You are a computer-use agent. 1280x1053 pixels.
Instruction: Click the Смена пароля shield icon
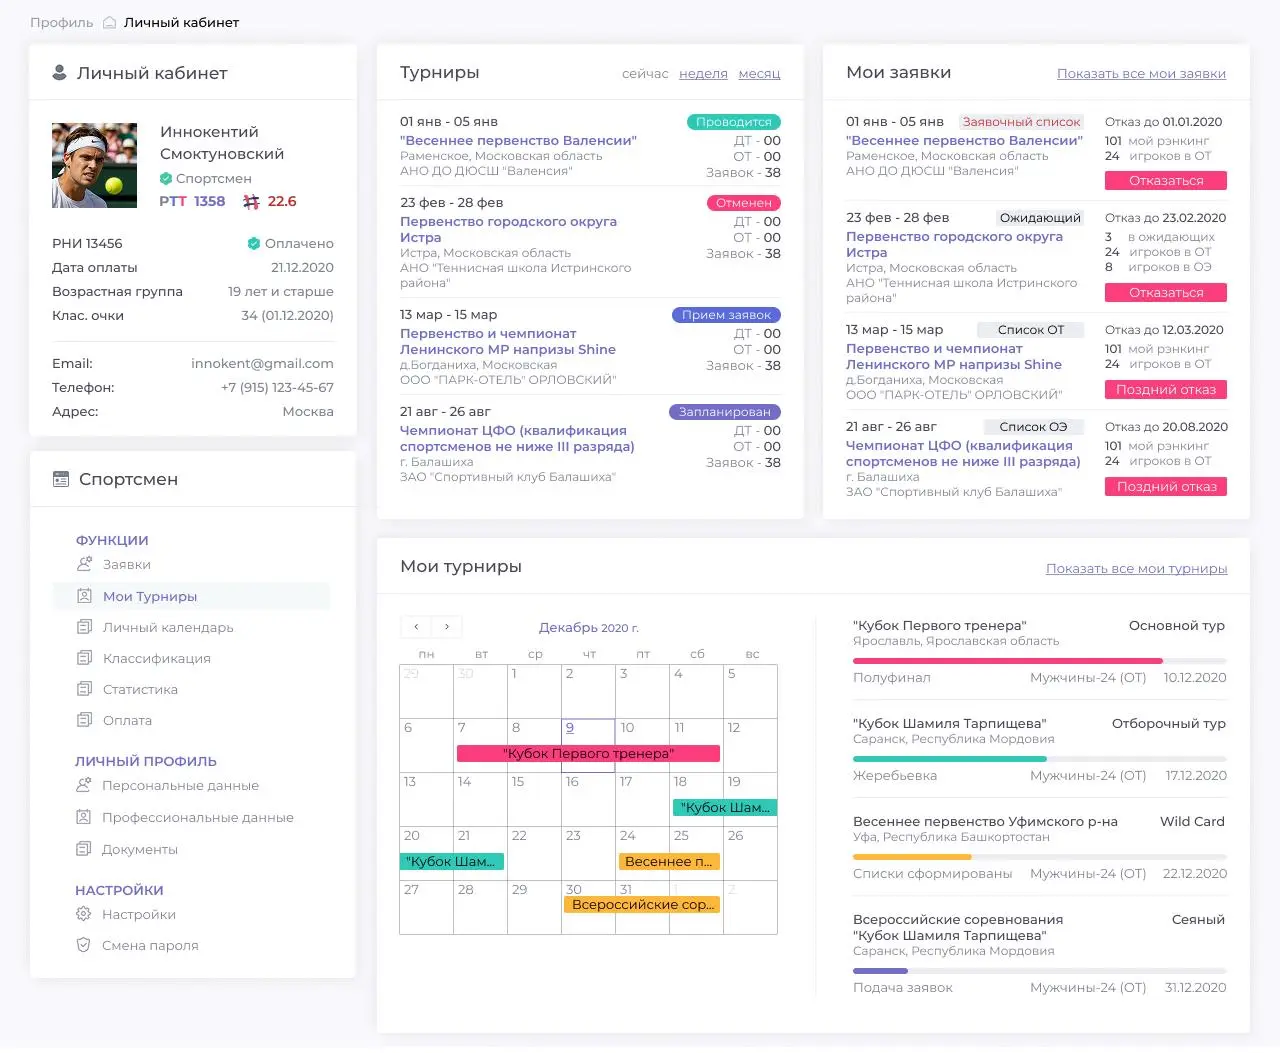(x=84, y=945)
